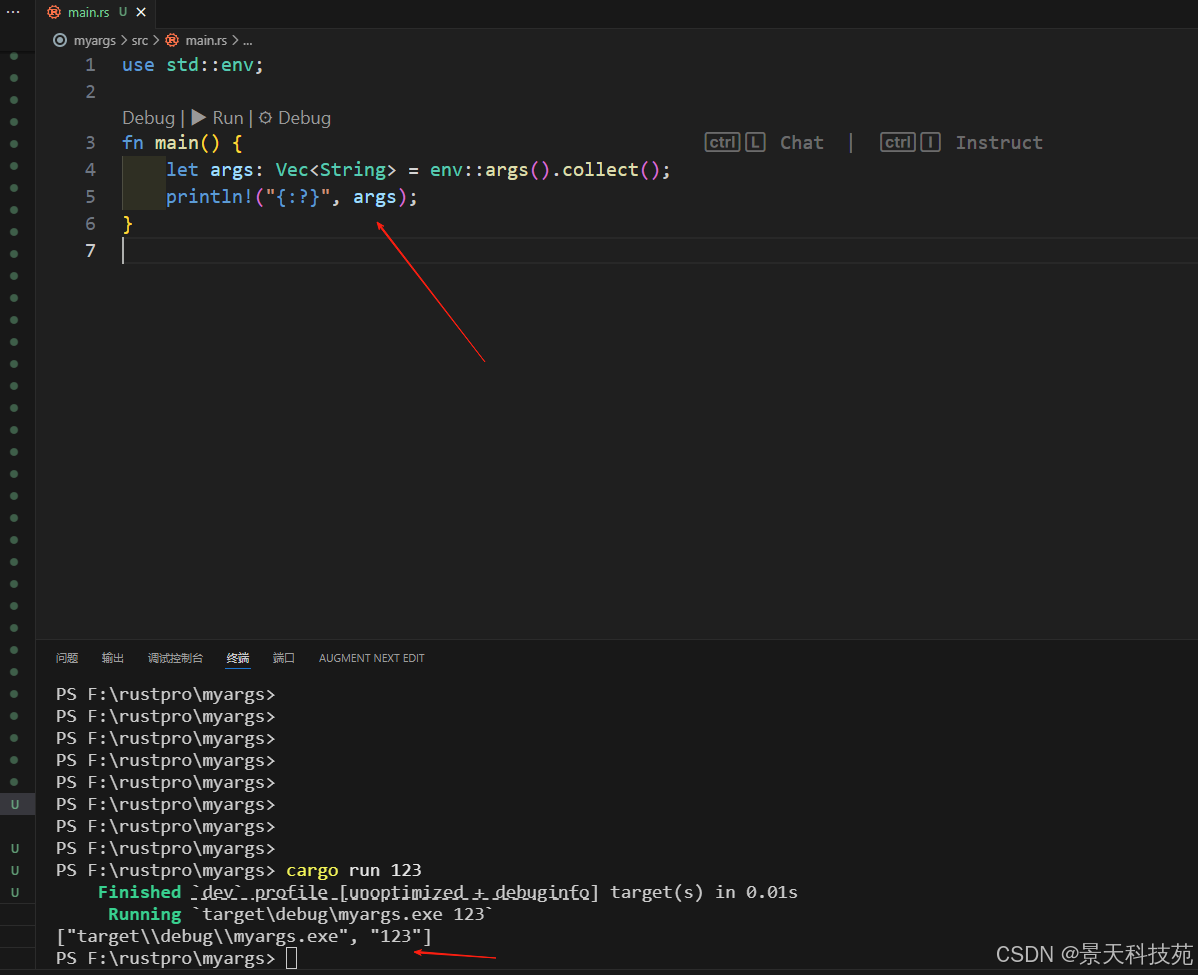
Task: Click the src breadcrumb folder
Action: coord(140,40)
